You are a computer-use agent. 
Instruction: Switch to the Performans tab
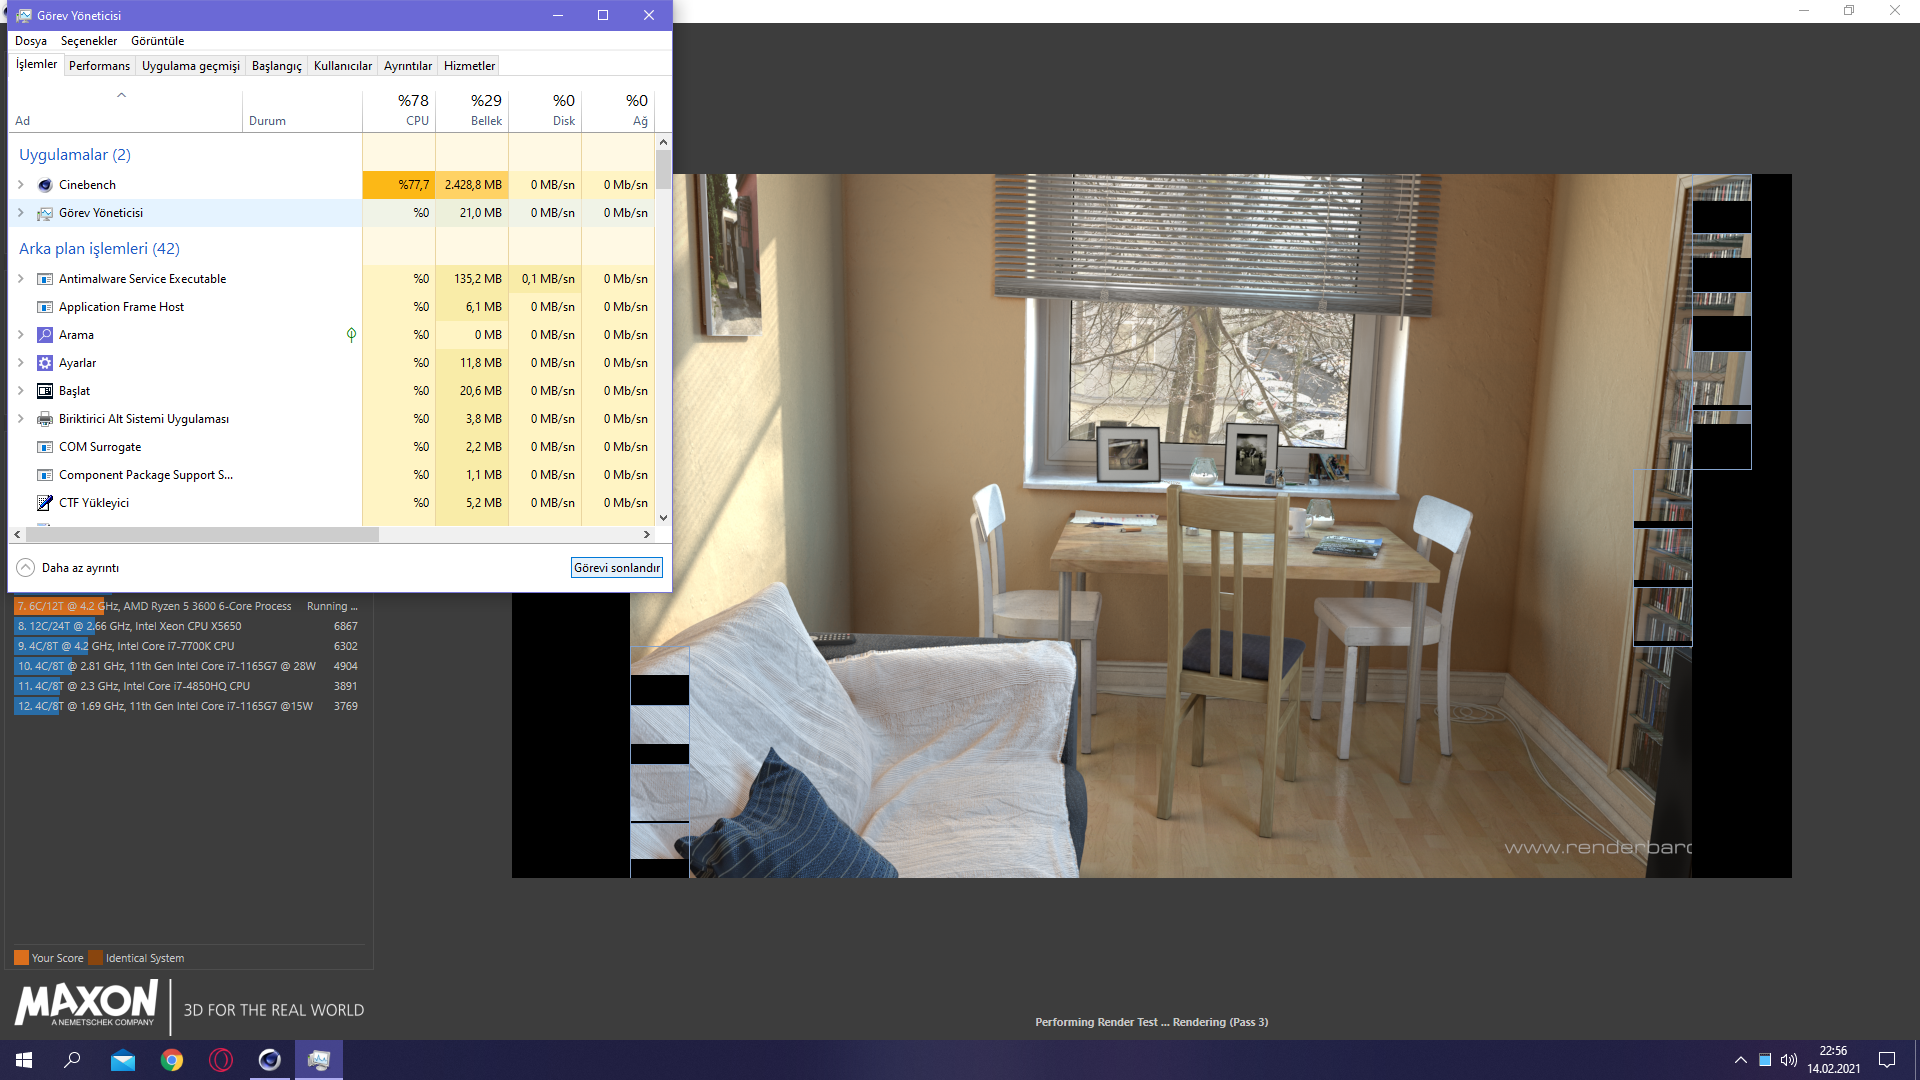point(99,66)
